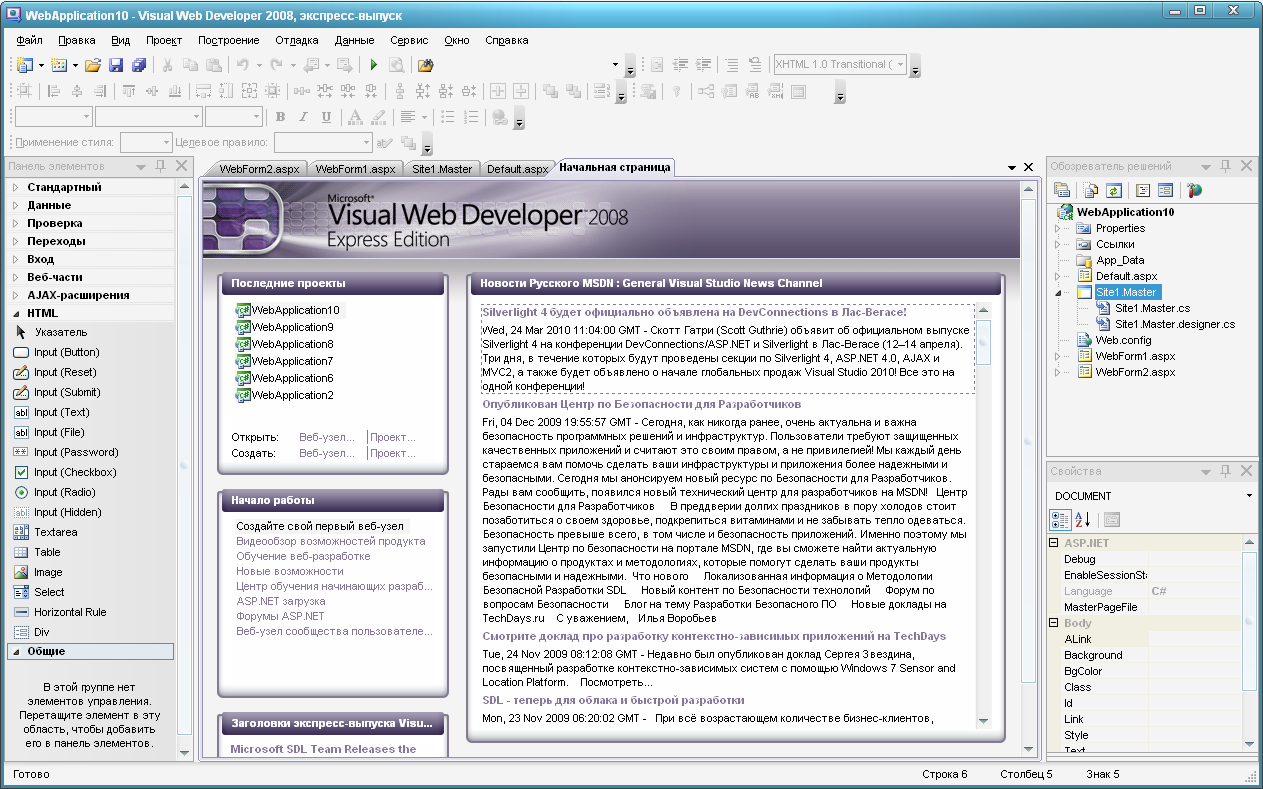Viewport: 1263px width, 789px height.
Task: Expand the Данные toolbox group
Action: [x=15, y=206]
